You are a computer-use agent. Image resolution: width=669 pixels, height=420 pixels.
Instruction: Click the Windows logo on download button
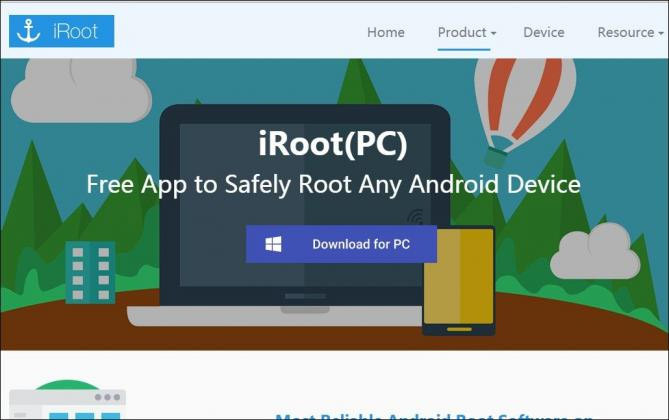[x=273, y=244]
